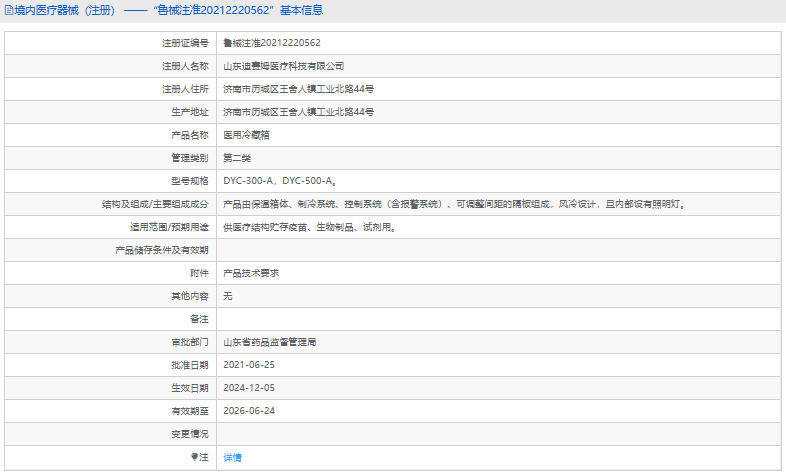Image resolution: width=786 pixels, height=476 pixels.
Task: Click the structure description starting 产品由保温箱体
Action: (x=454, y=204)
